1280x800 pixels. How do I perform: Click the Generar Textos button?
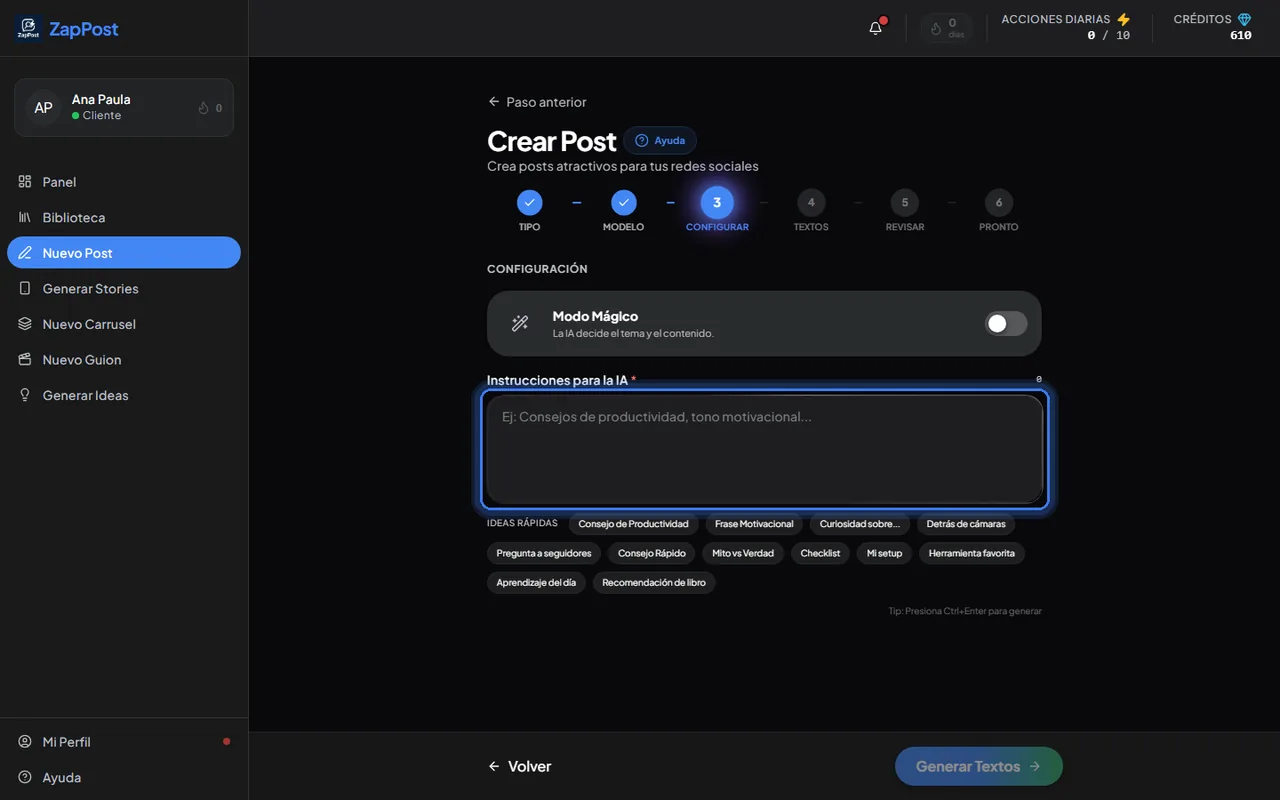point(979,766)
